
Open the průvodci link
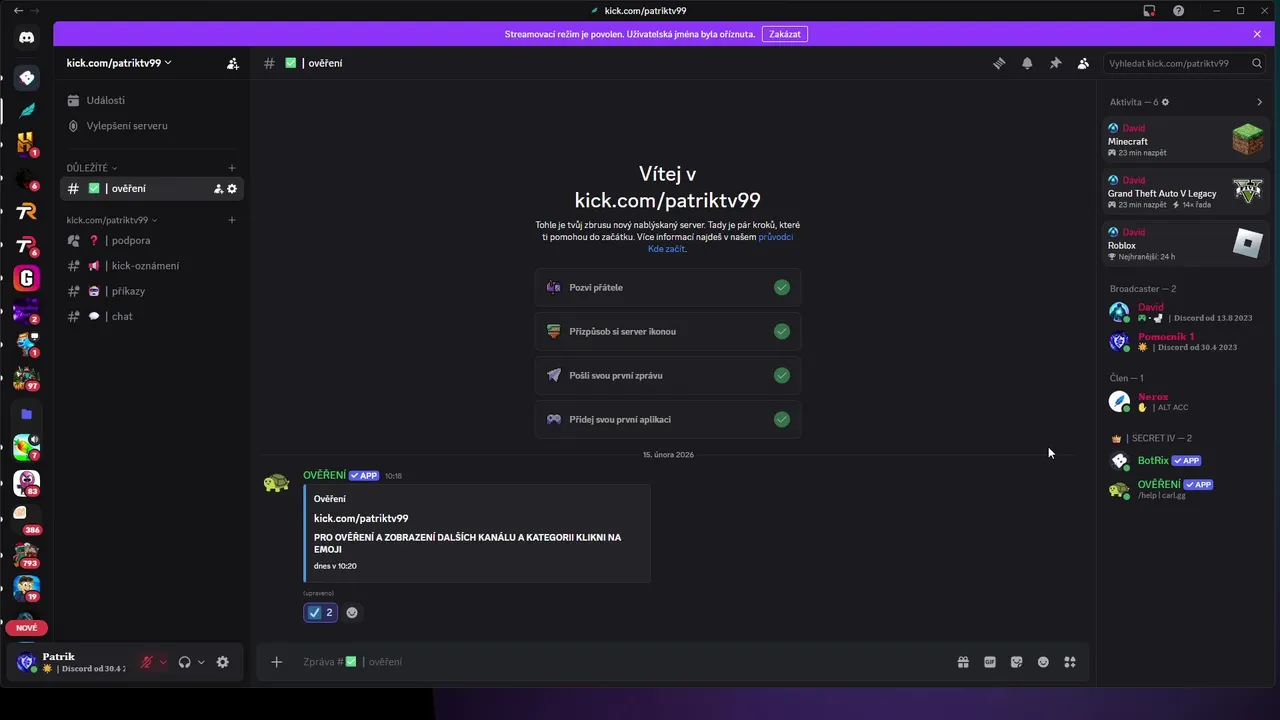775,237
